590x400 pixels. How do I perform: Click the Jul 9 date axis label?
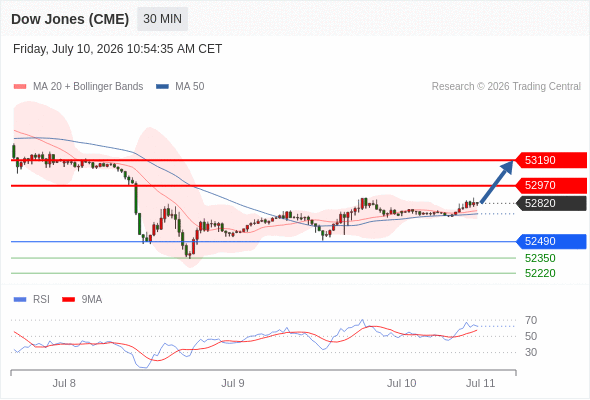pos(233,383)
